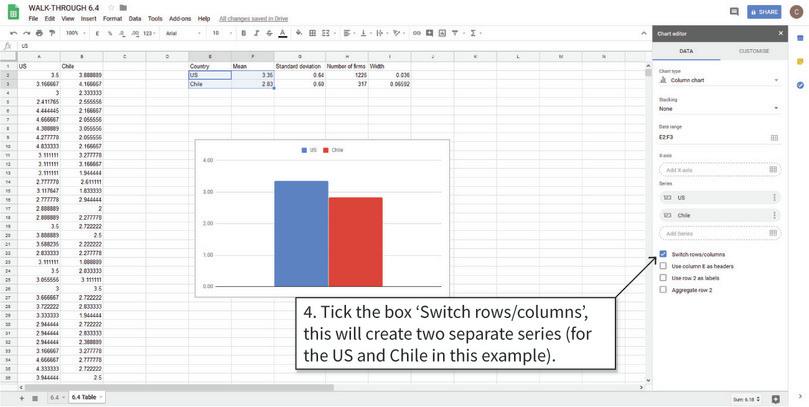This screenshot has width=809, height=407.
Task: Switch to the CUSTOMISE tab
Action: click(x=754, y=51)
